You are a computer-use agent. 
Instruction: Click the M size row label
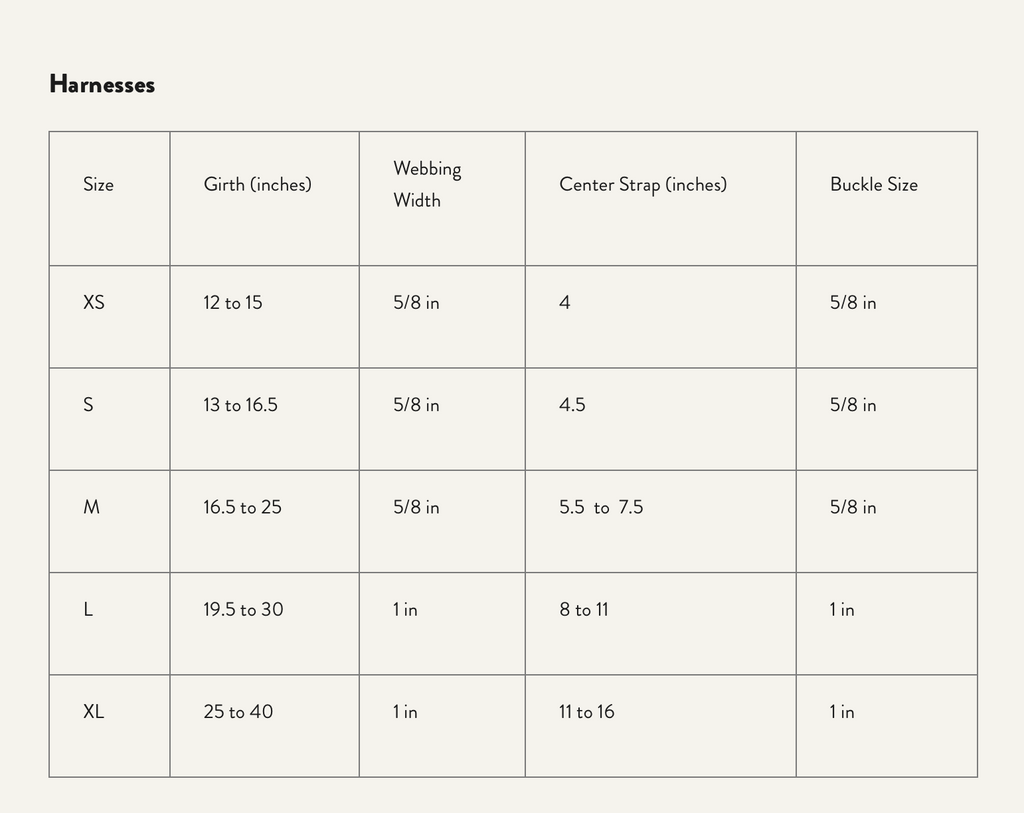(x=91, y=507)
